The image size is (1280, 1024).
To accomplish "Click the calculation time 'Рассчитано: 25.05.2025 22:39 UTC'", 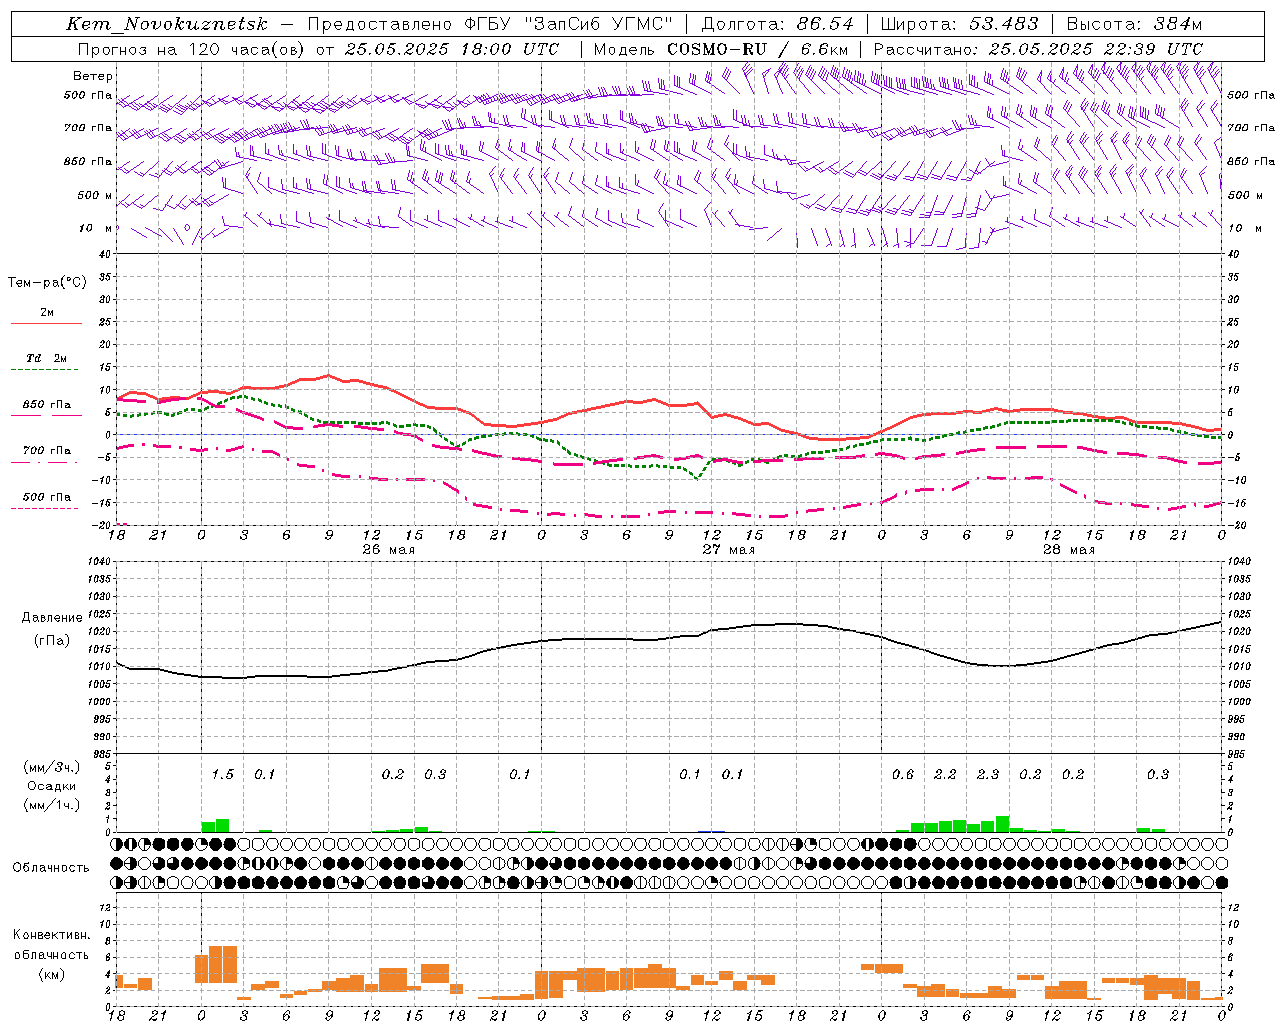I will [x=1038, y=48].
